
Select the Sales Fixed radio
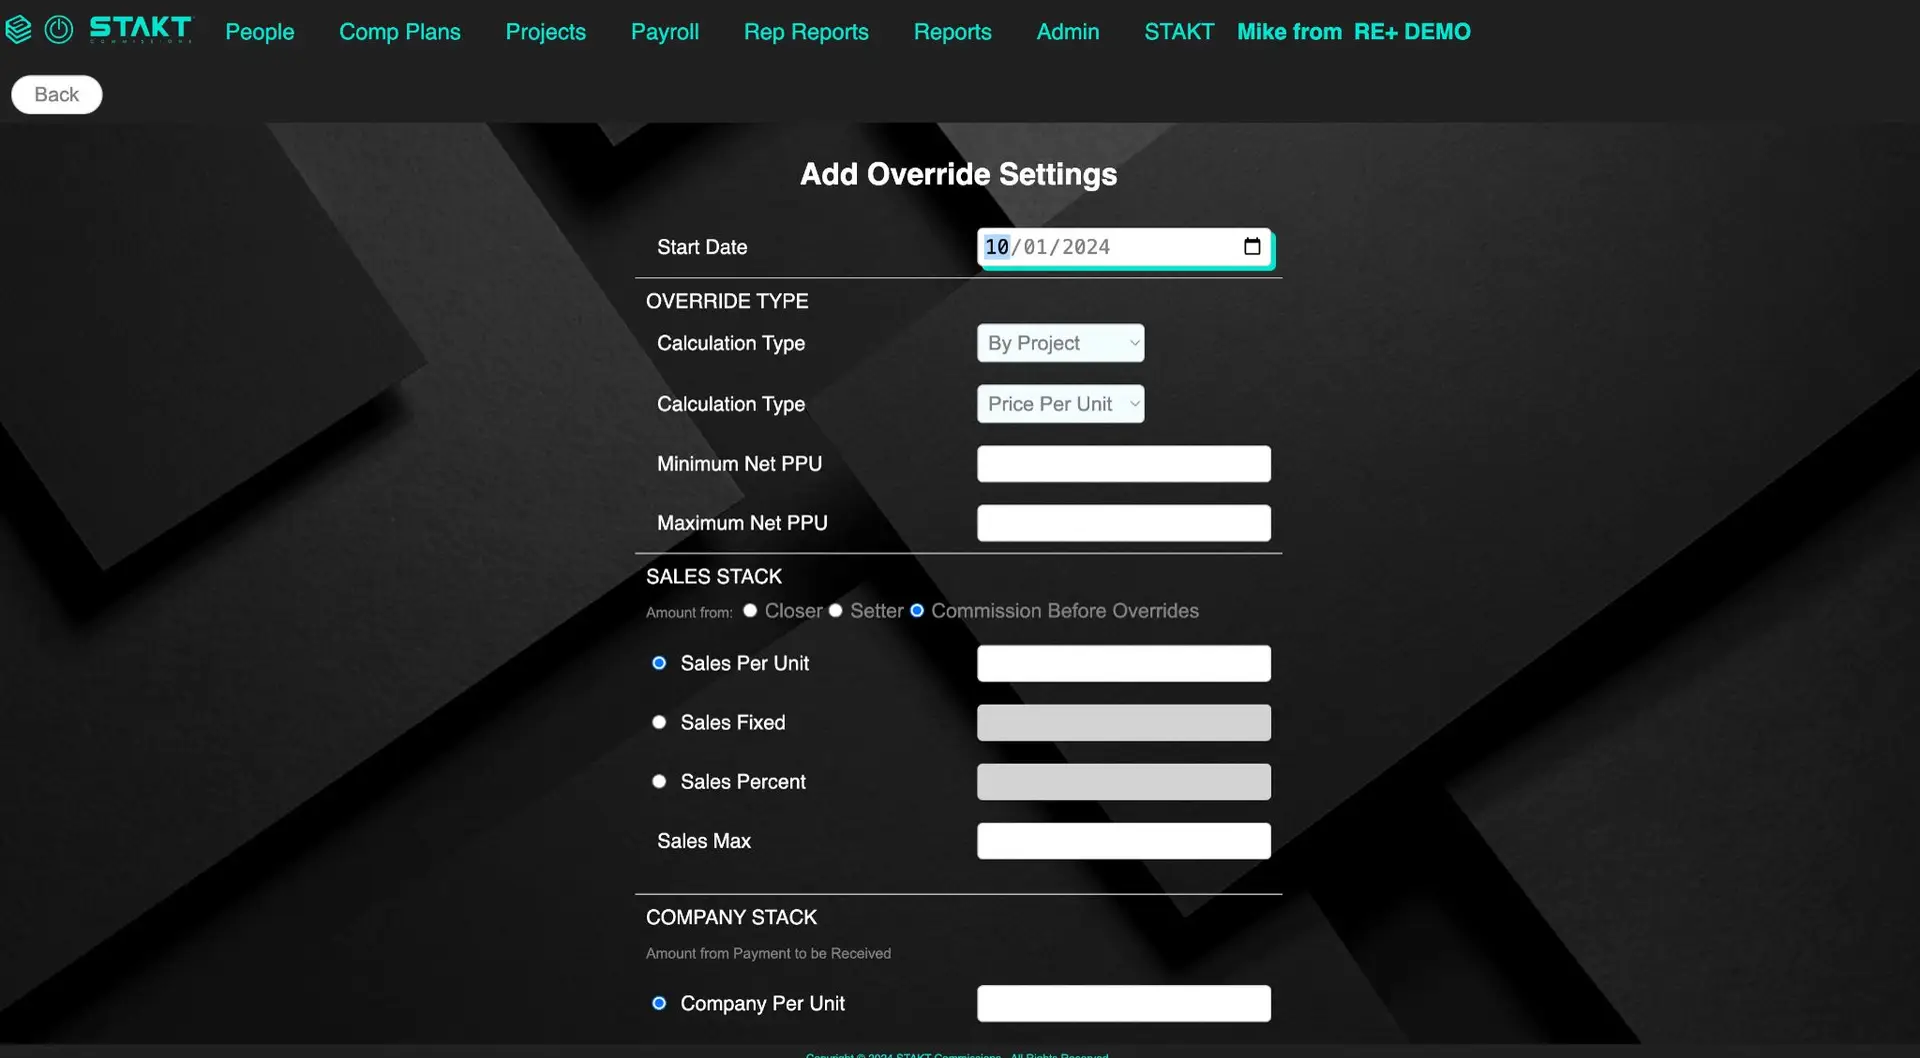click(659, 722)
